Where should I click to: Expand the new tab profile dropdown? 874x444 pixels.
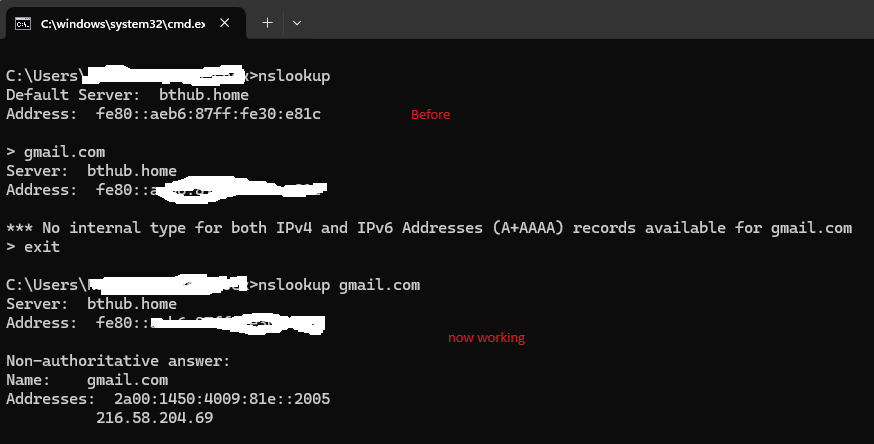pos(297,22)
